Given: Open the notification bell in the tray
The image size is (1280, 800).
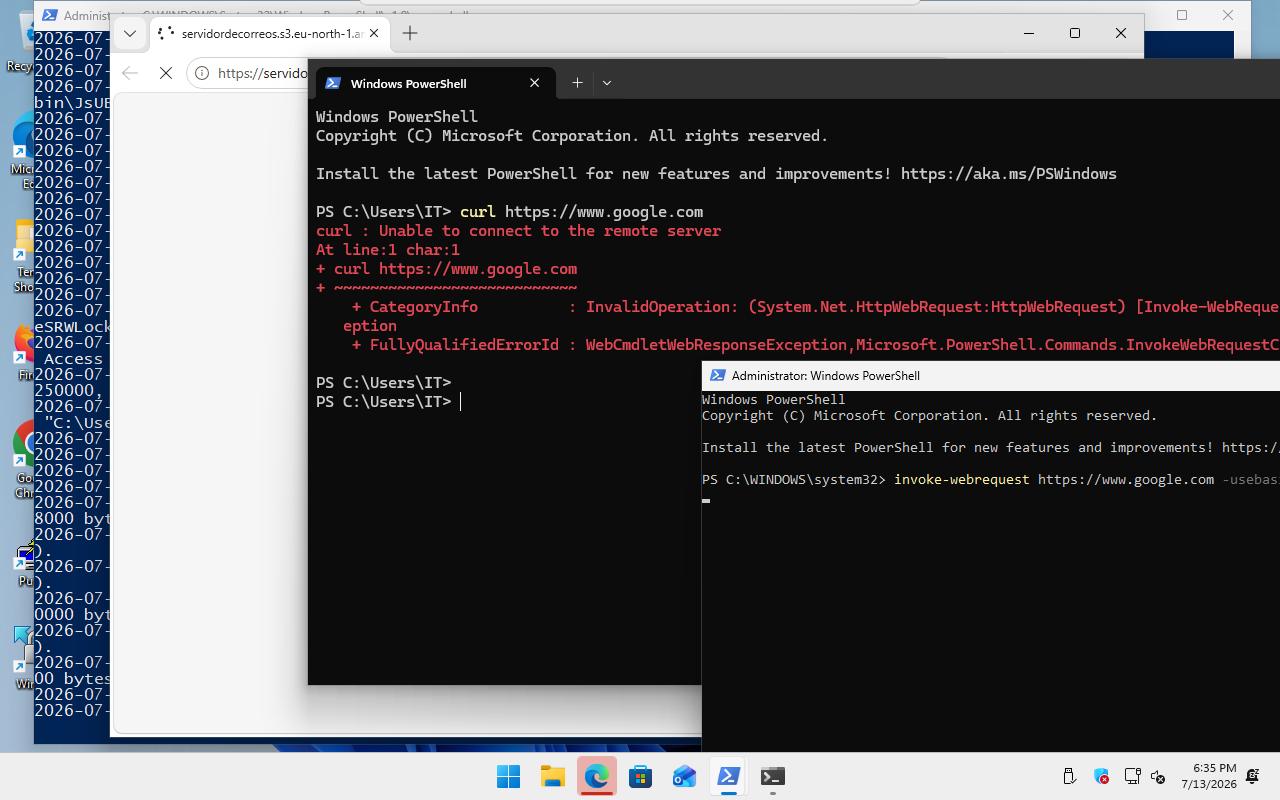Looking at the screenshot, I should 1254,776.
